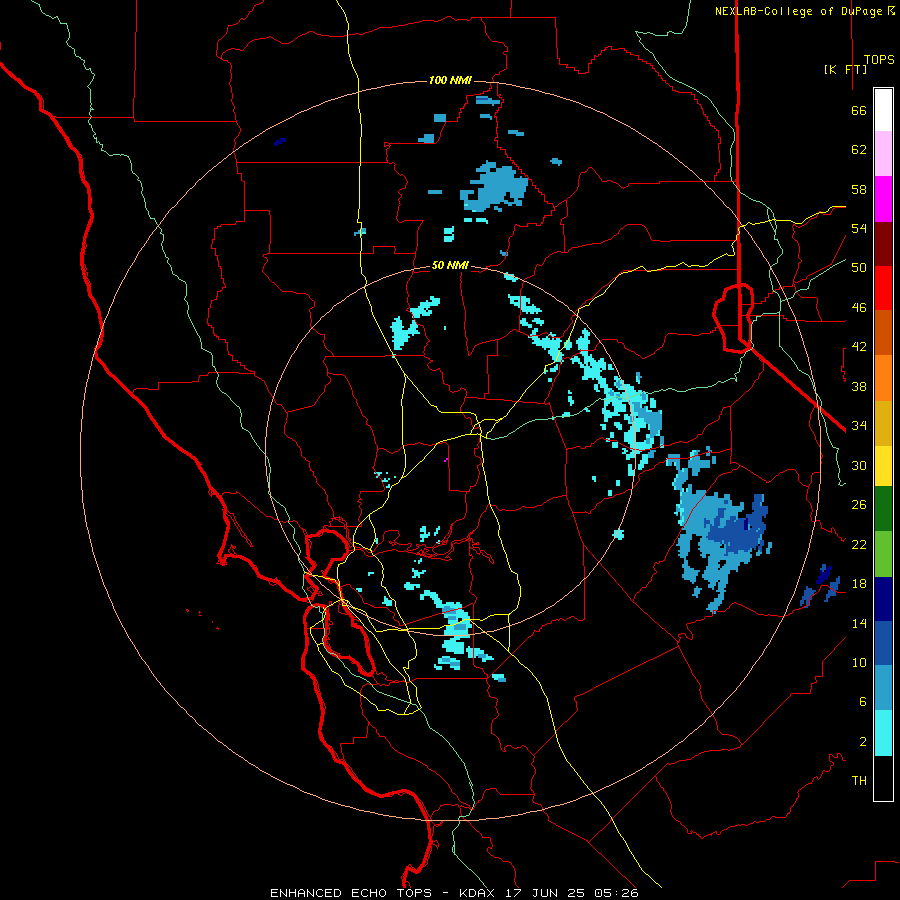Click the 50 NMI range ring label
Viewport: 900px width, 900px height.
pyautogui.click(x=450, y=265)
